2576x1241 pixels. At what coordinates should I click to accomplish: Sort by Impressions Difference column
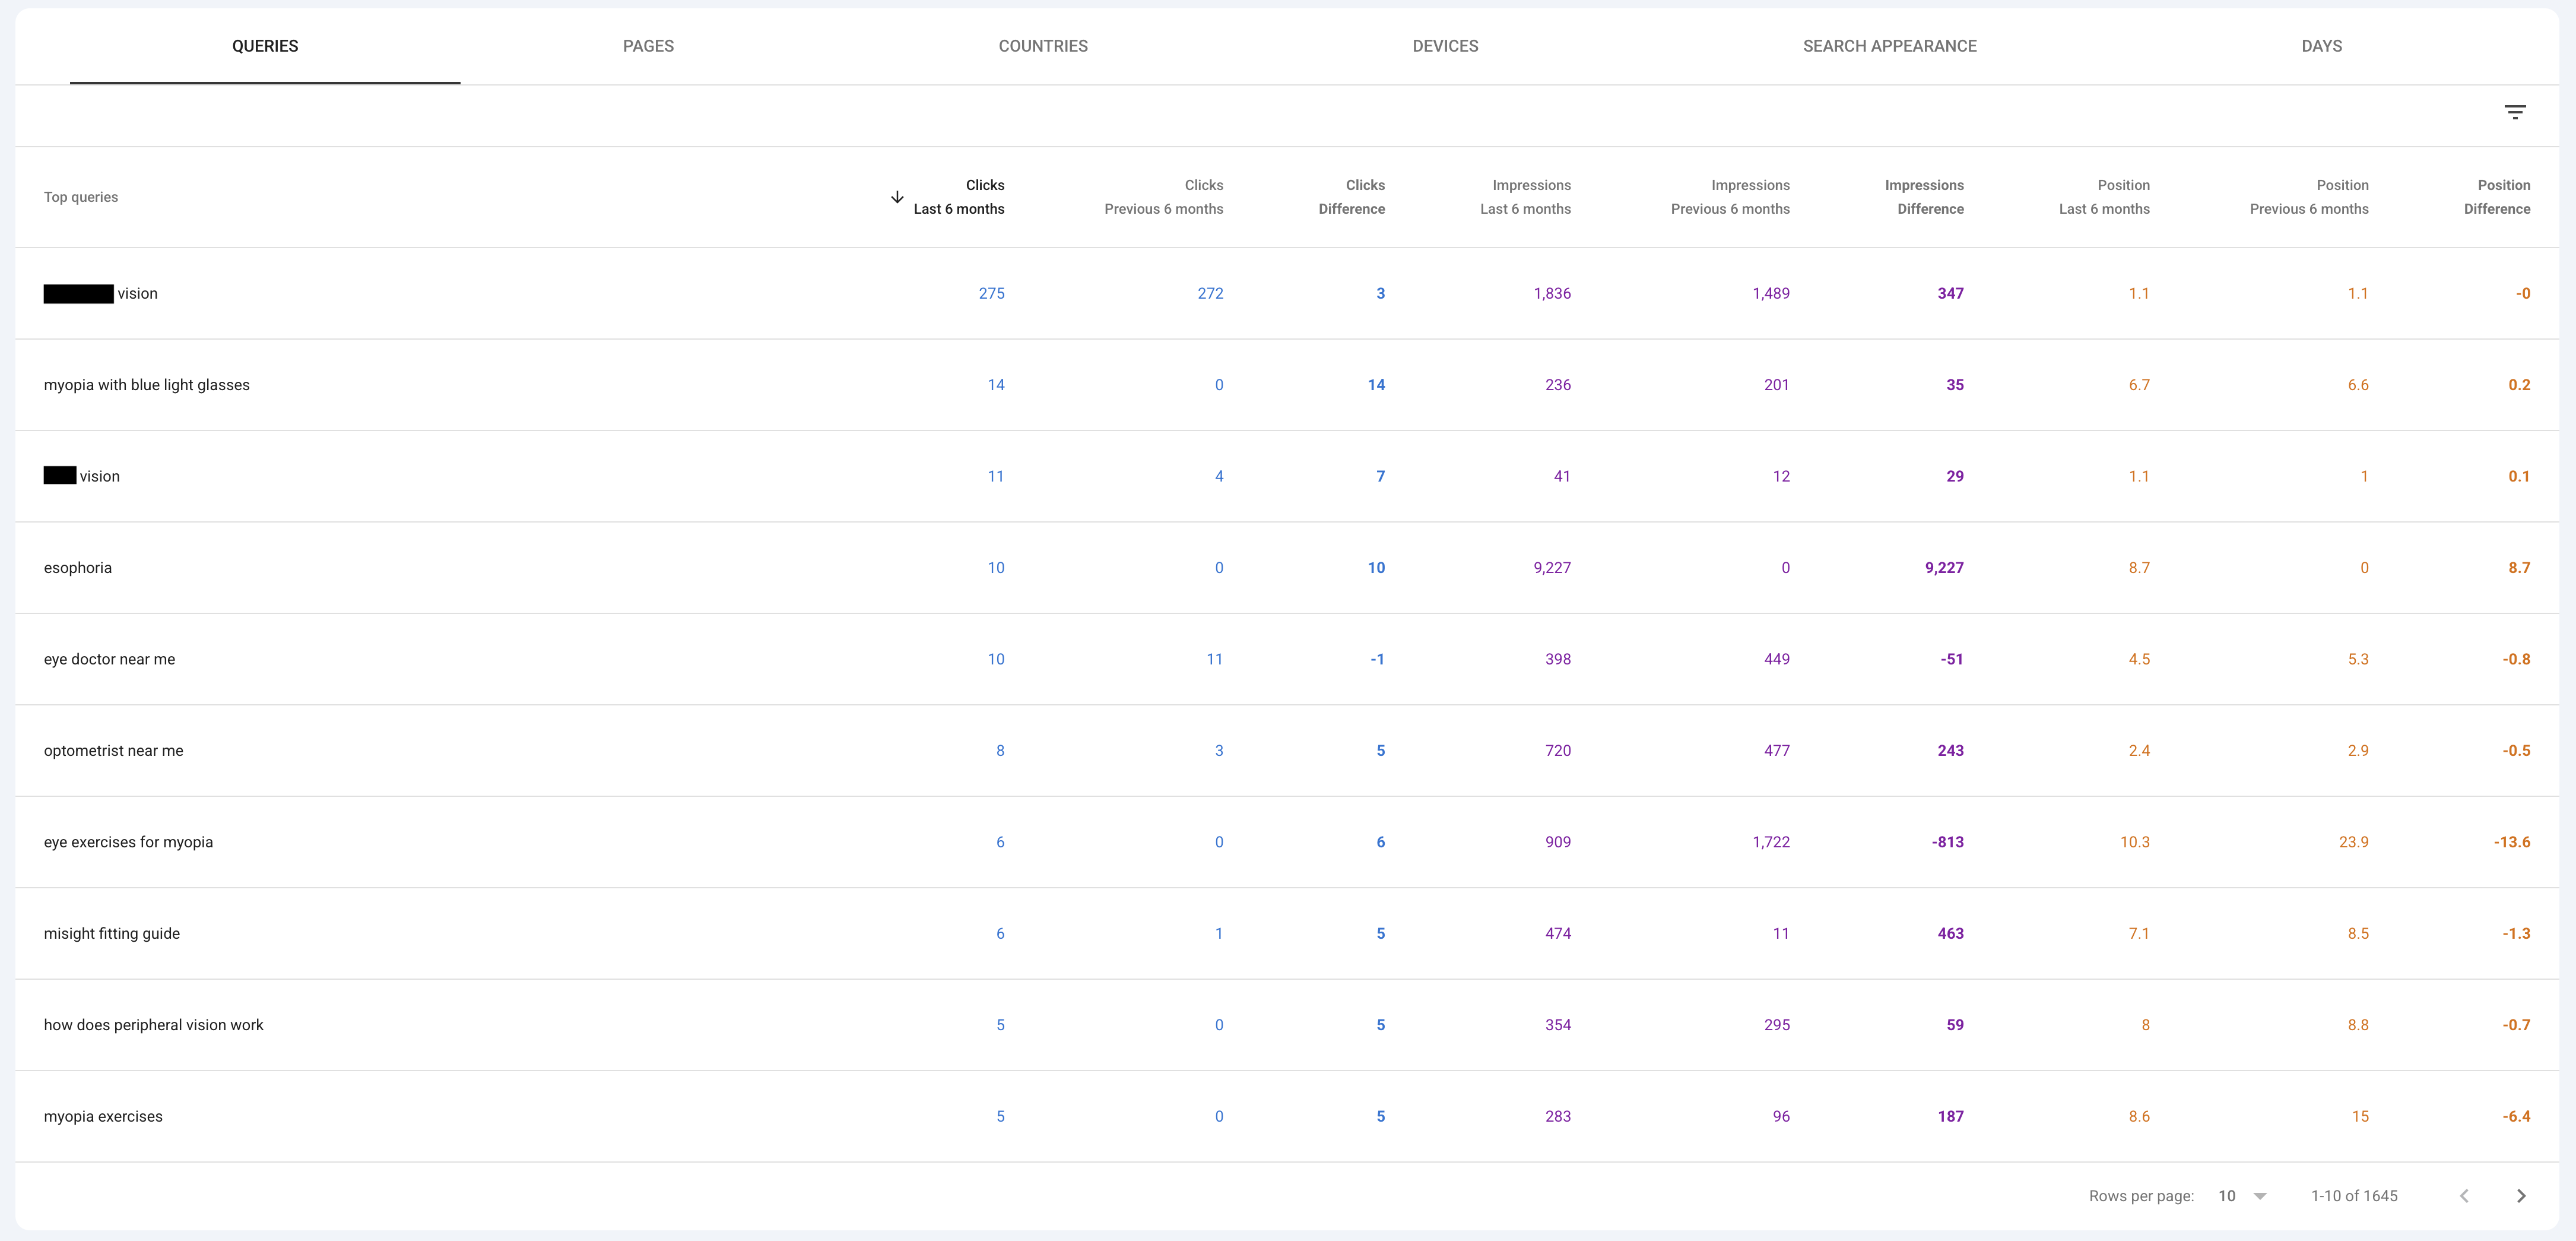1924,197
